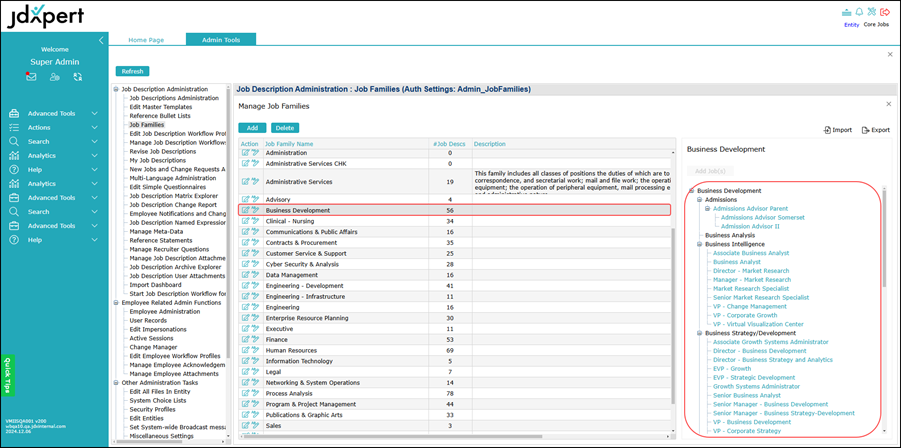Click the sync icon under Super Admin
The height and width of the screenshot is (448, 901).
pos(77,76)
